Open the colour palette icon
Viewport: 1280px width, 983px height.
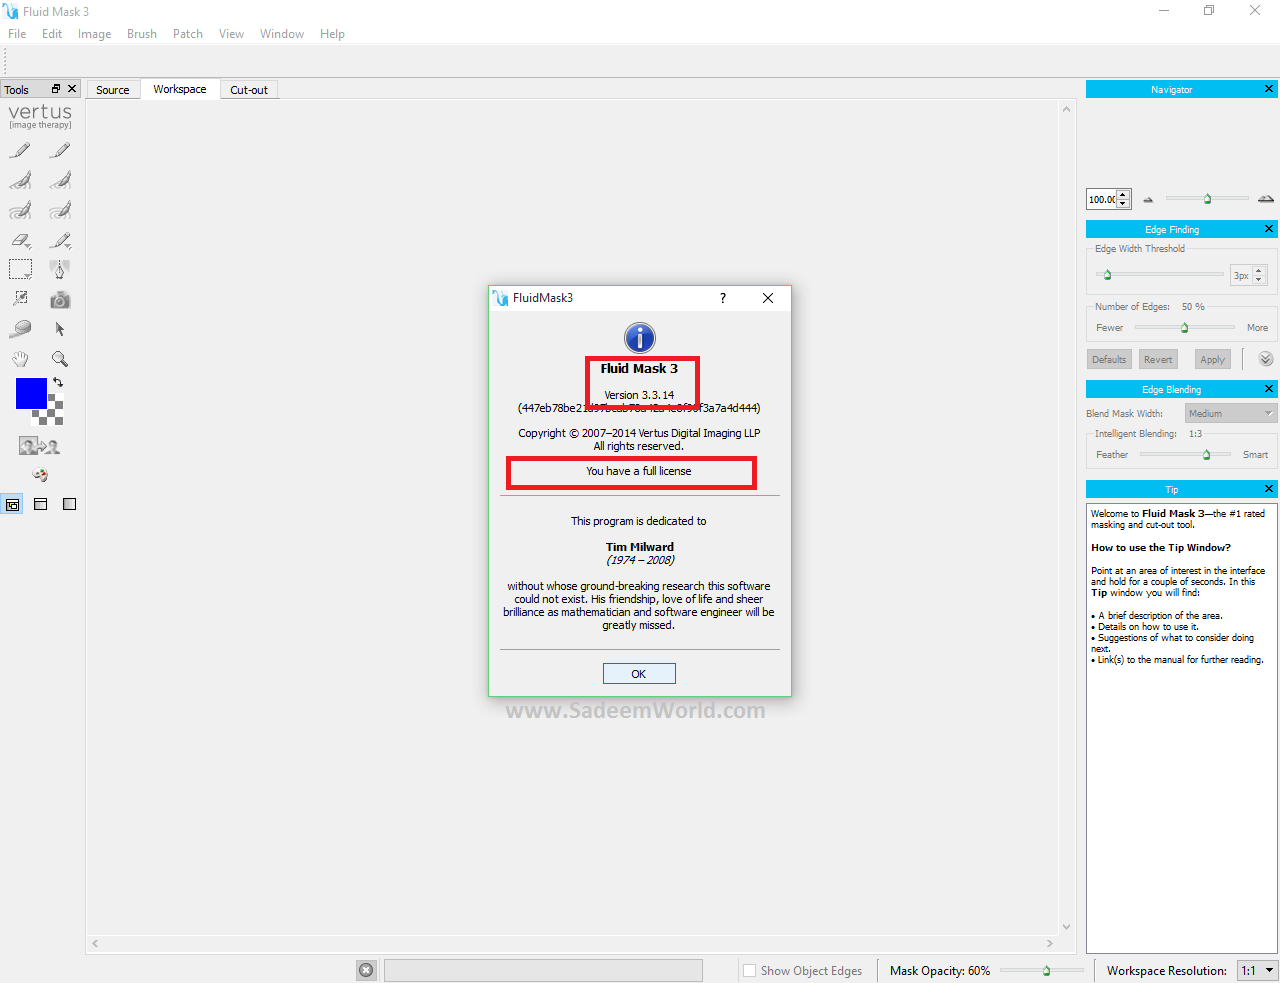tap(40, 475)
